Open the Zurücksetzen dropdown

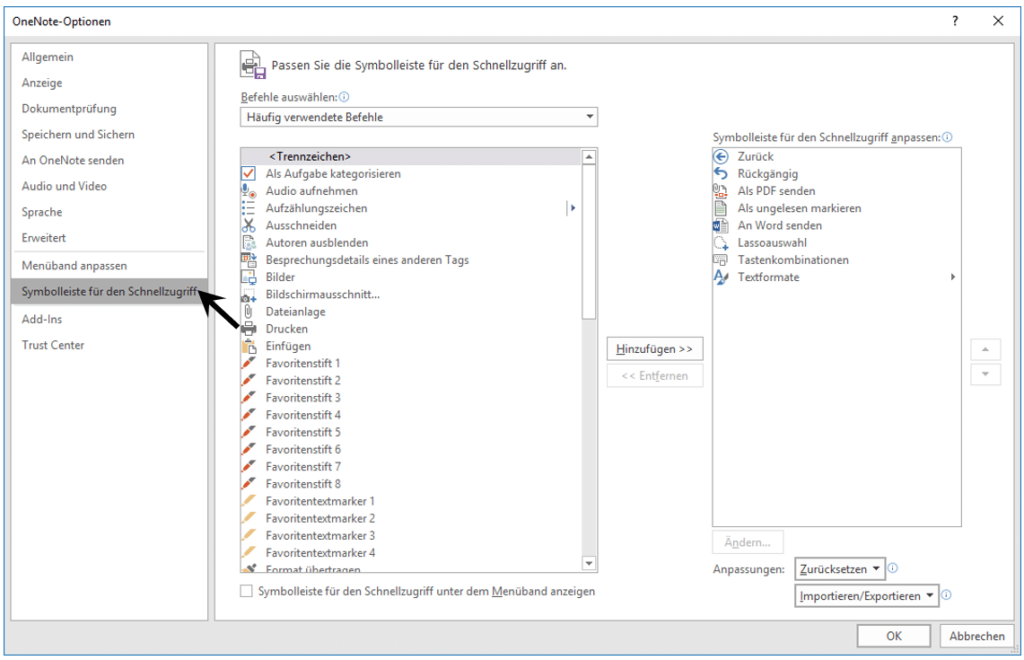pos(839,569)
